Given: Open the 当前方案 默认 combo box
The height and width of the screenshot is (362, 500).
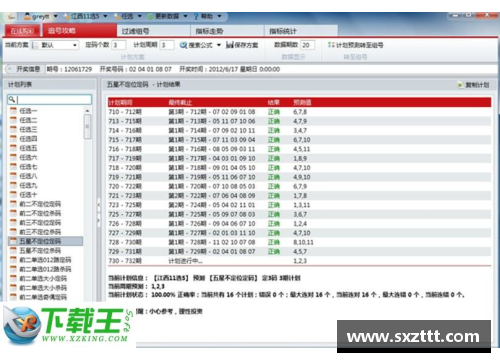Looking at the screenshot, I should click(x=55, y=45).
